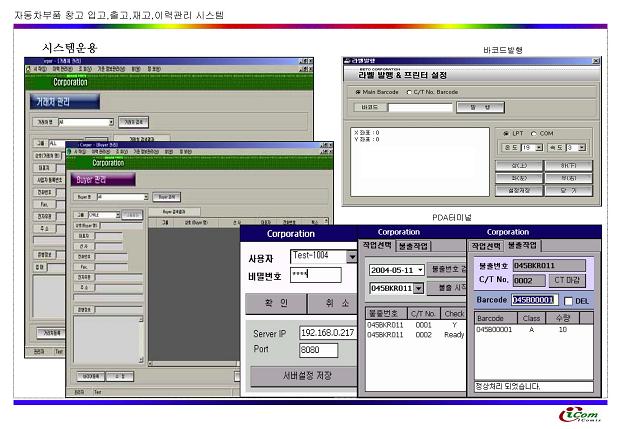Select the Main Barcode radio option
Viewport: 621px width, 429px height.
tap(358, 92)
